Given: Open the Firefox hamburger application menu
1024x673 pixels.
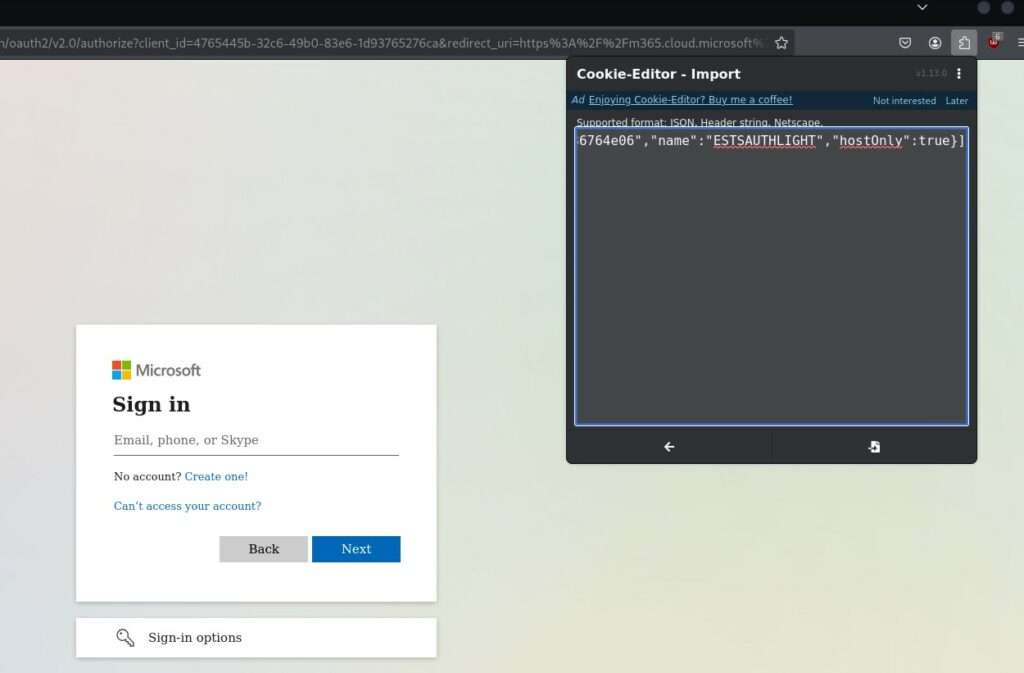Looking at the screenshot, I should (1019, 43).
